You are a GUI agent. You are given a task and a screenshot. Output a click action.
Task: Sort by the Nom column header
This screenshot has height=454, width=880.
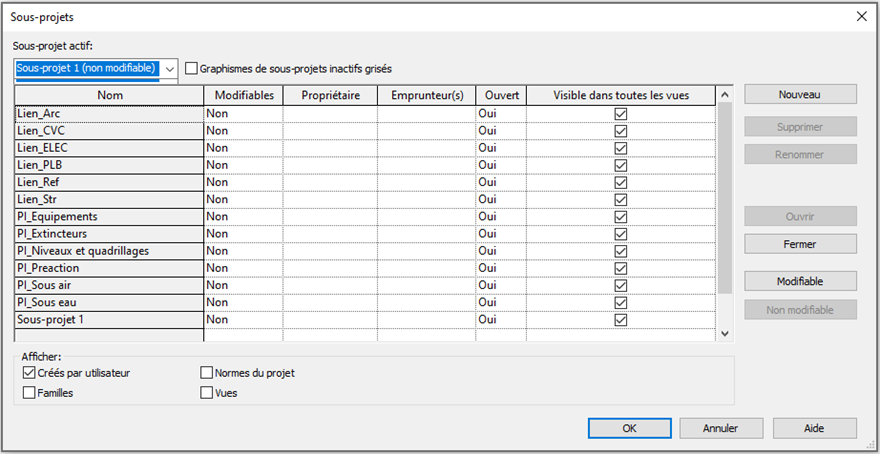point(109,95)
